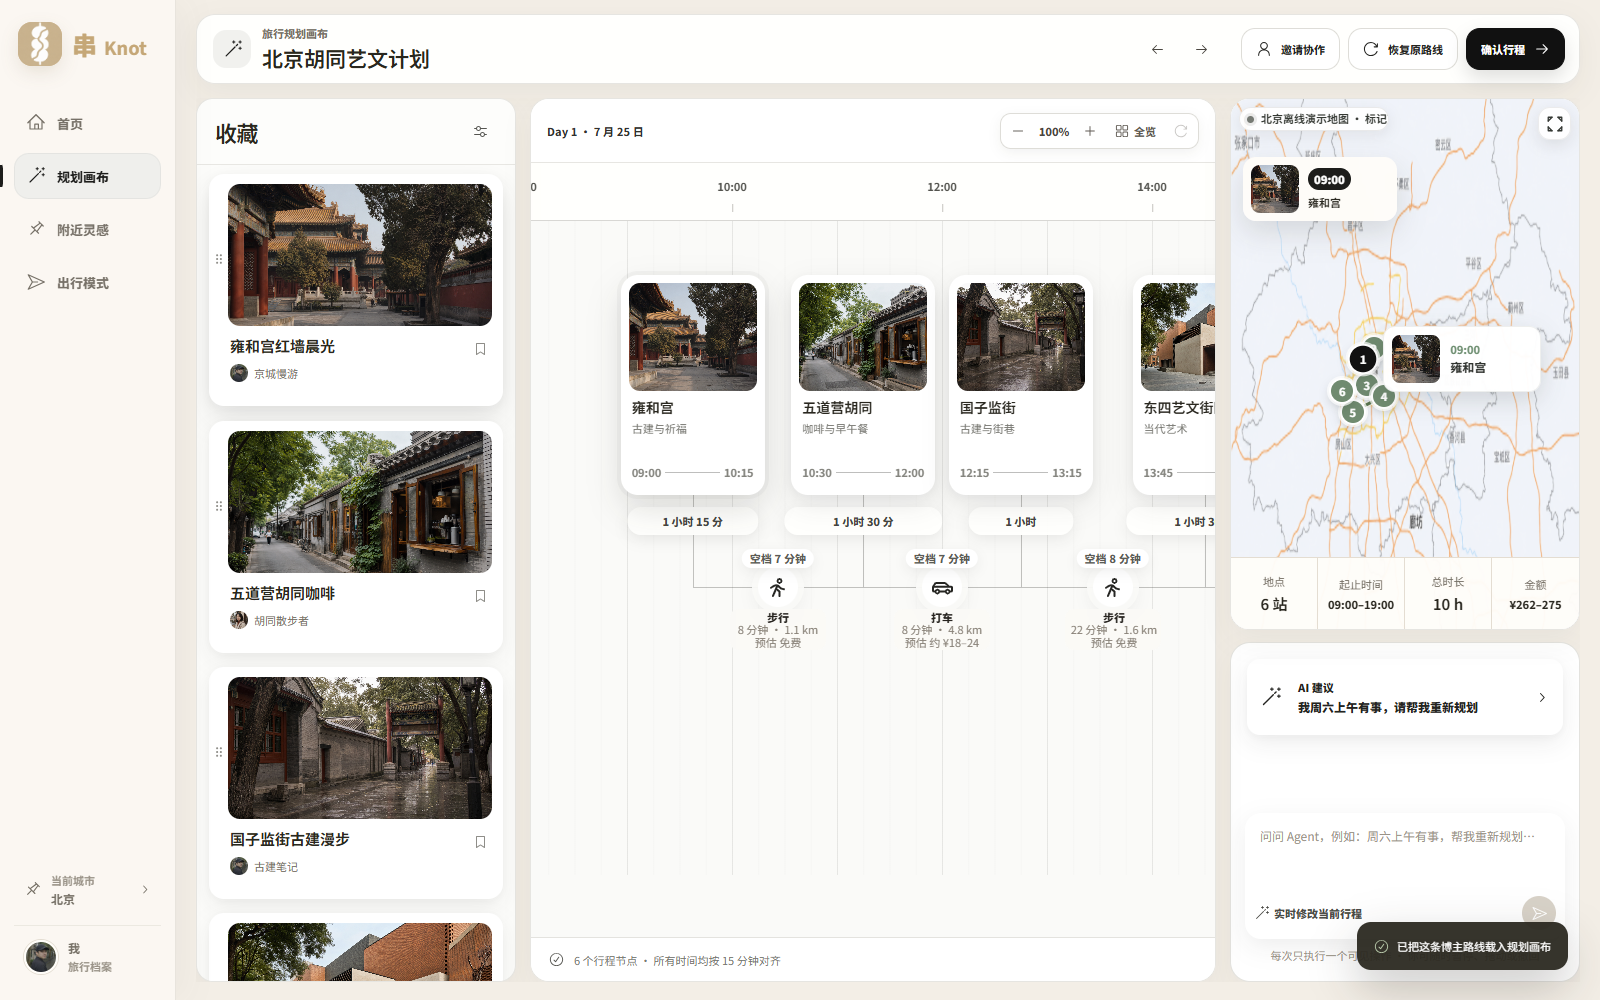The height and width of the screenshot is (1000, 1600).
Task: Click map marker 4
Action: click(1384, 396)
